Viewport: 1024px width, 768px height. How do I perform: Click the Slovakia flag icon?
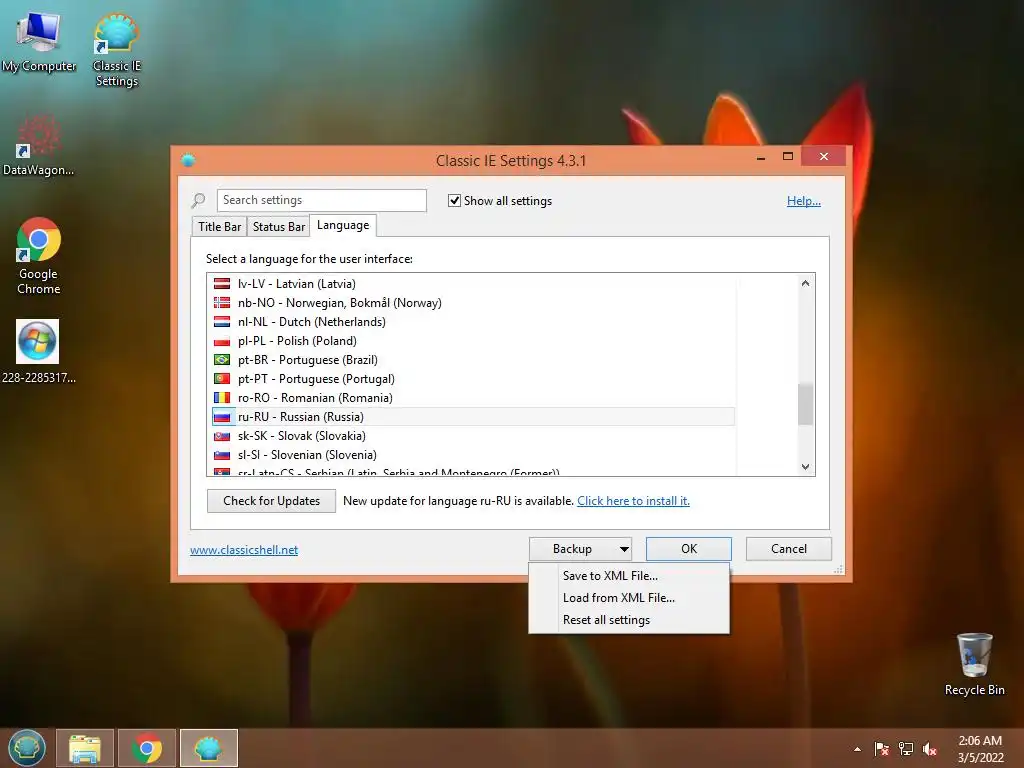click(x=222, y=436)
